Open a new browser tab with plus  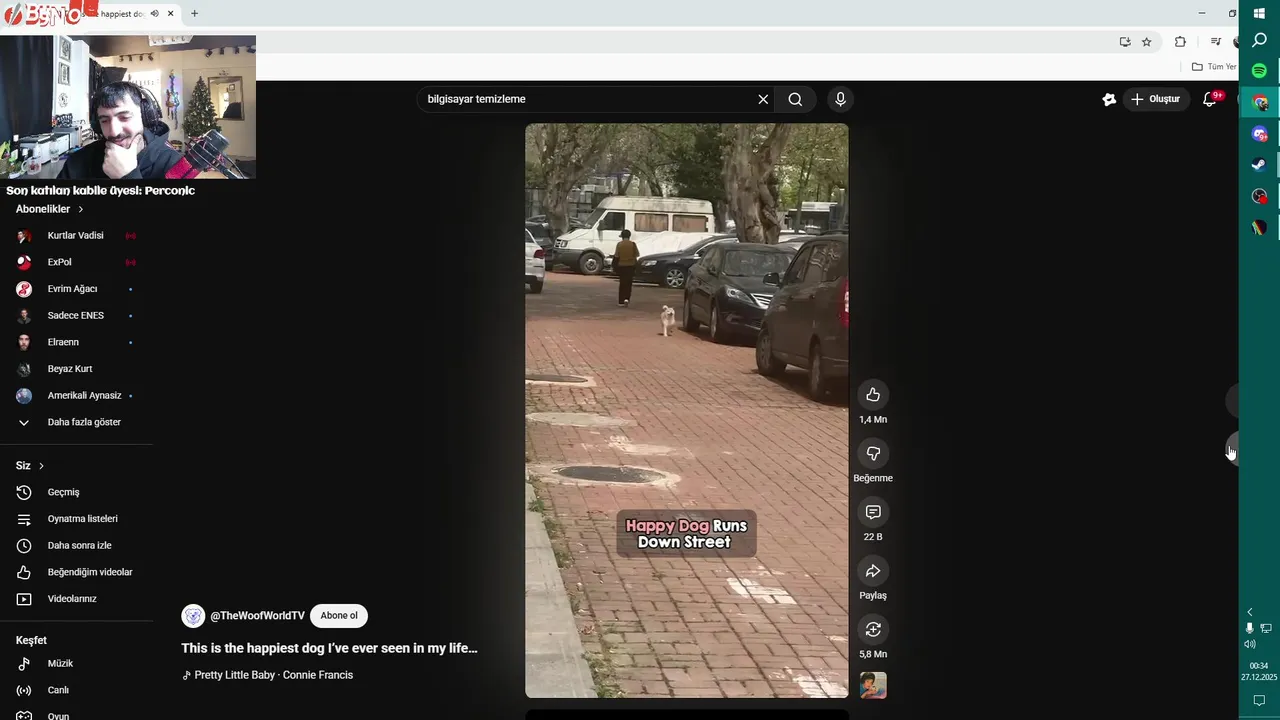tap(194, 14)
